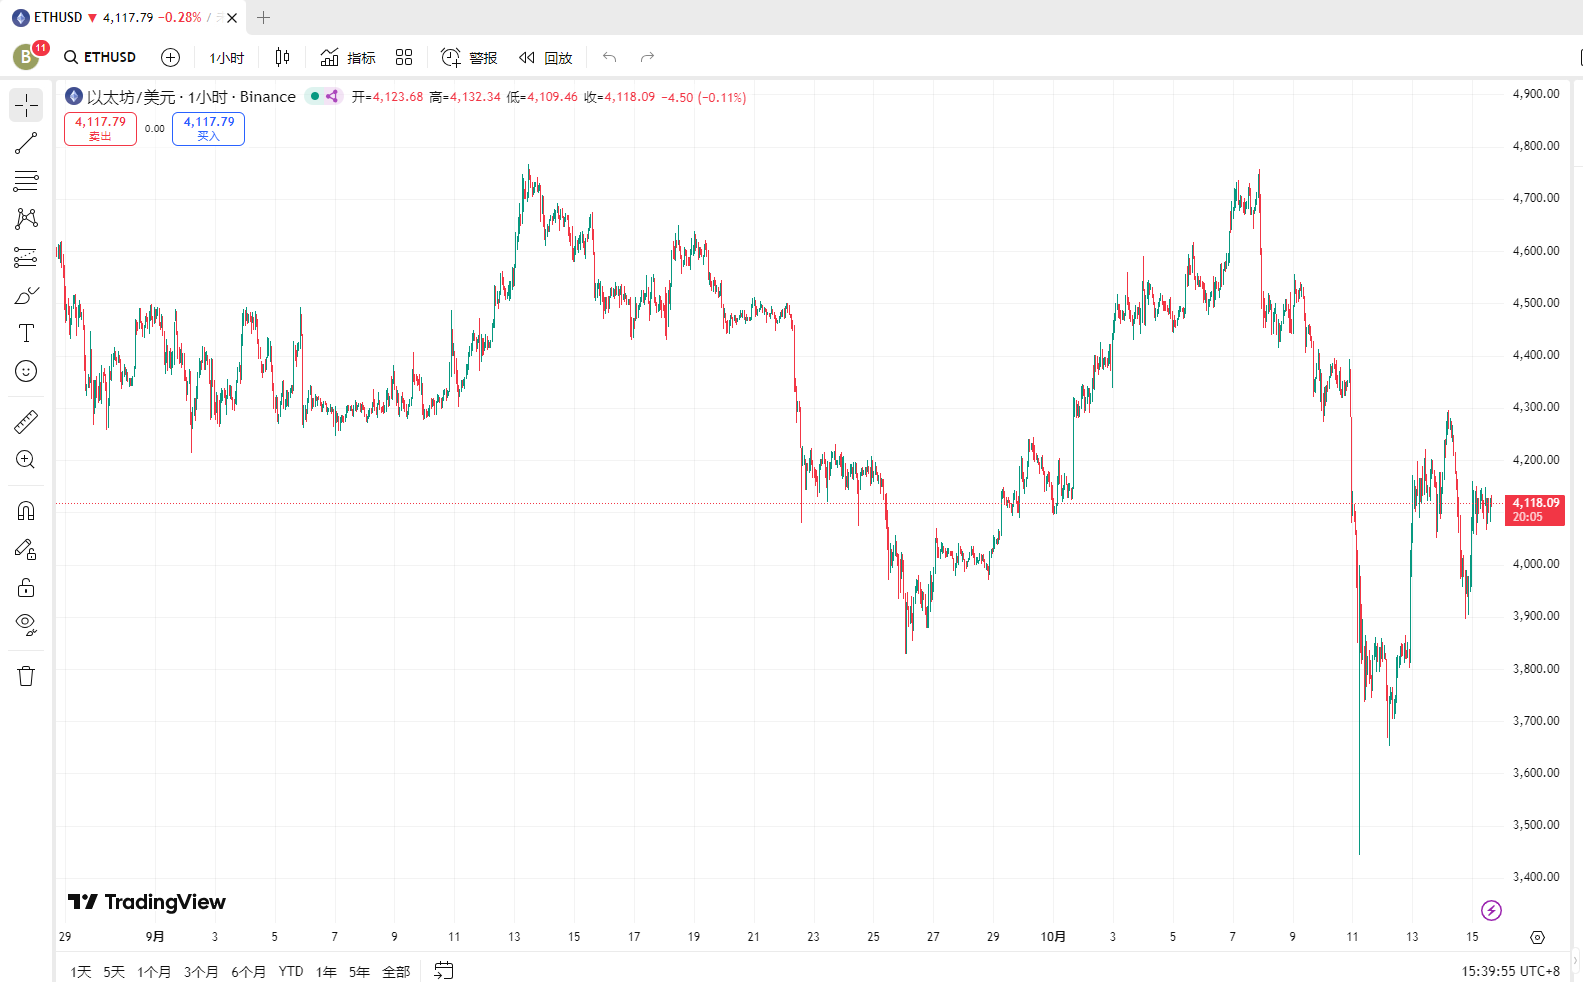Image resolution: width=1583 pixels, height=982 pixels.
Task: Open the emoji sticker tool
Action: tap(26, 371)
